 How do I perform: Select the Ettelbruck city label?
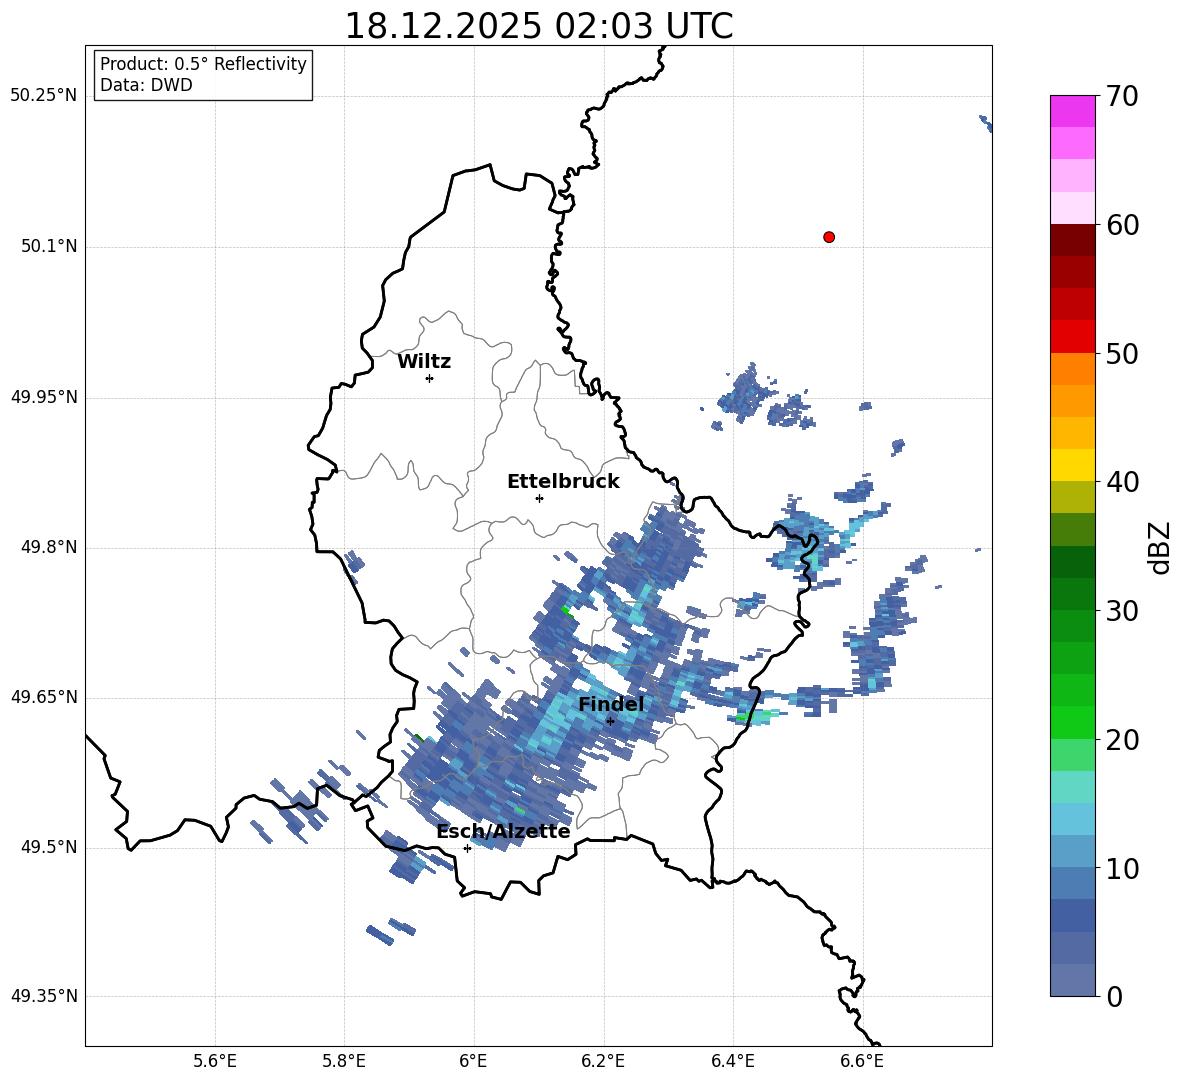click(563, 482)
